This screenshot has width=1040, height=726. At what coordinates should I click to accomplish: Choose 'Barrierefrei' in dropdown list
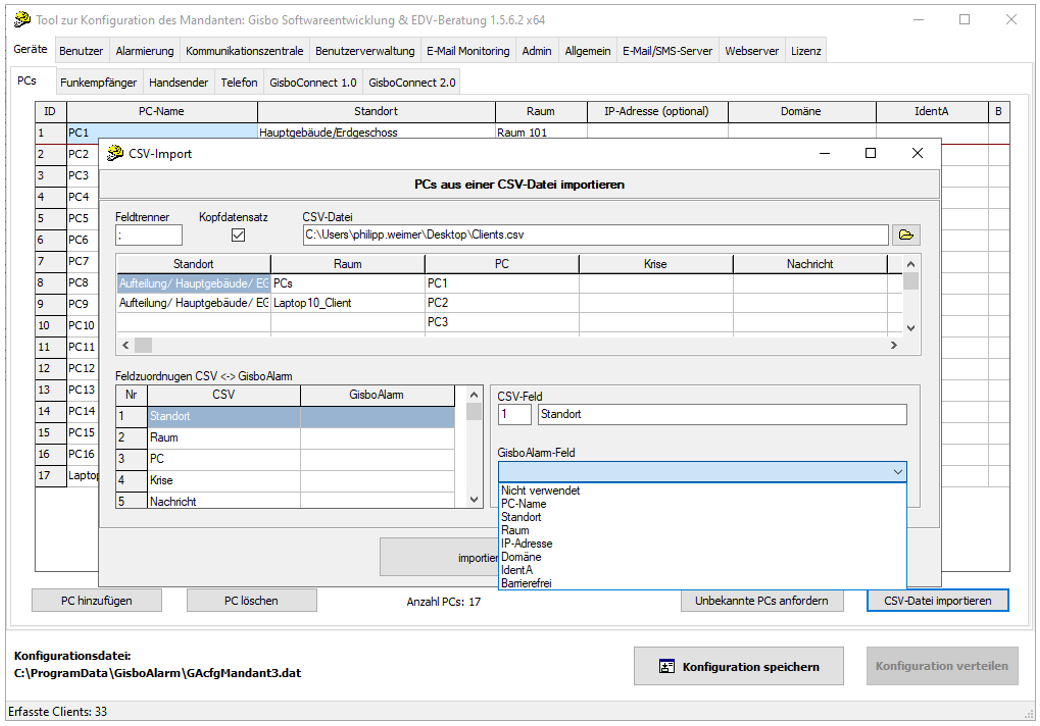coord(526,583)
